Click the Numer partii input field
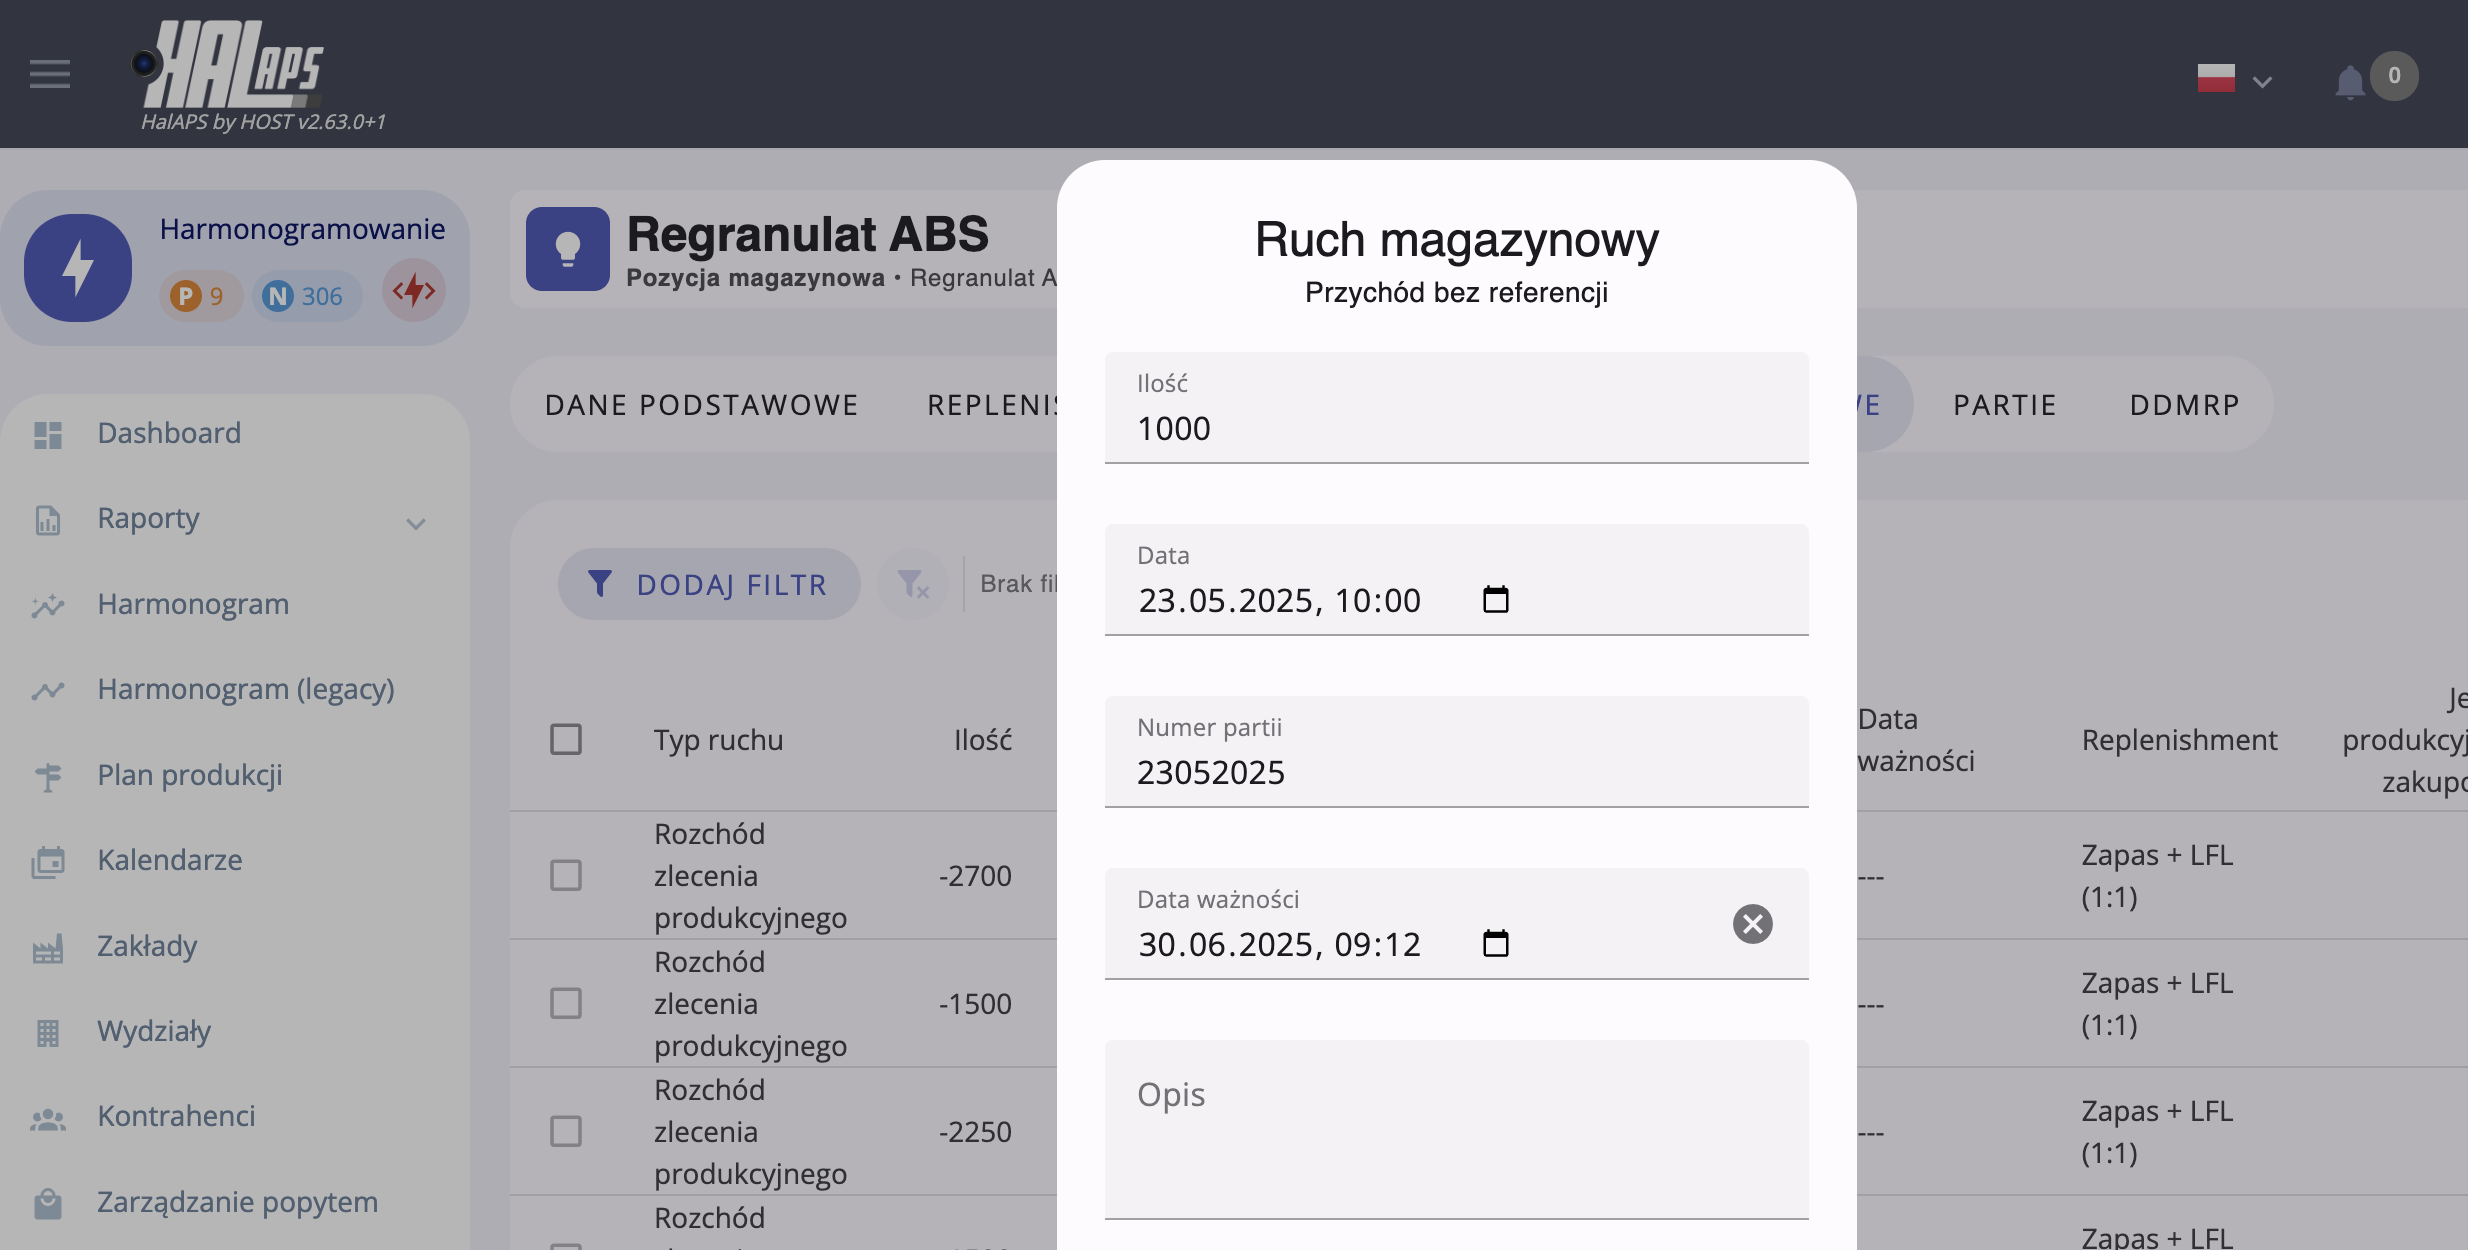The image size is (2468, 1250). pyautogui.click(x=1455, y=772)
